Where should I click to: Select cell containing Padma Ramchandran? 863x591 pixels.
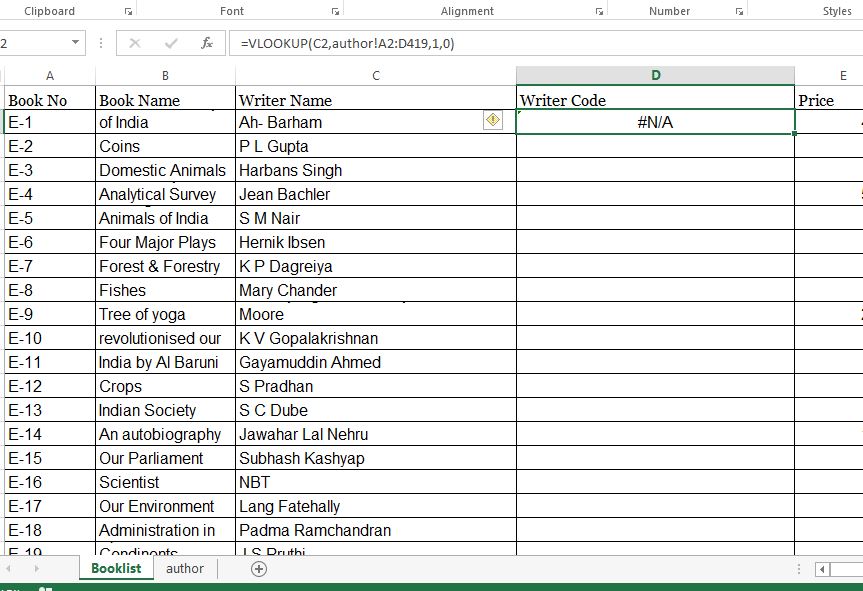coord(376,530)
